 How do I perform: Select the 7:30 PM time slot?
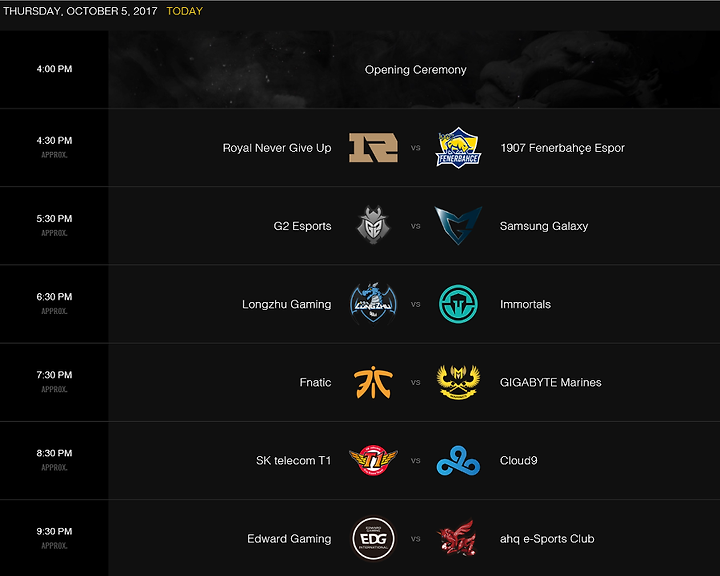pyautogui.click(x=54, y=375)
